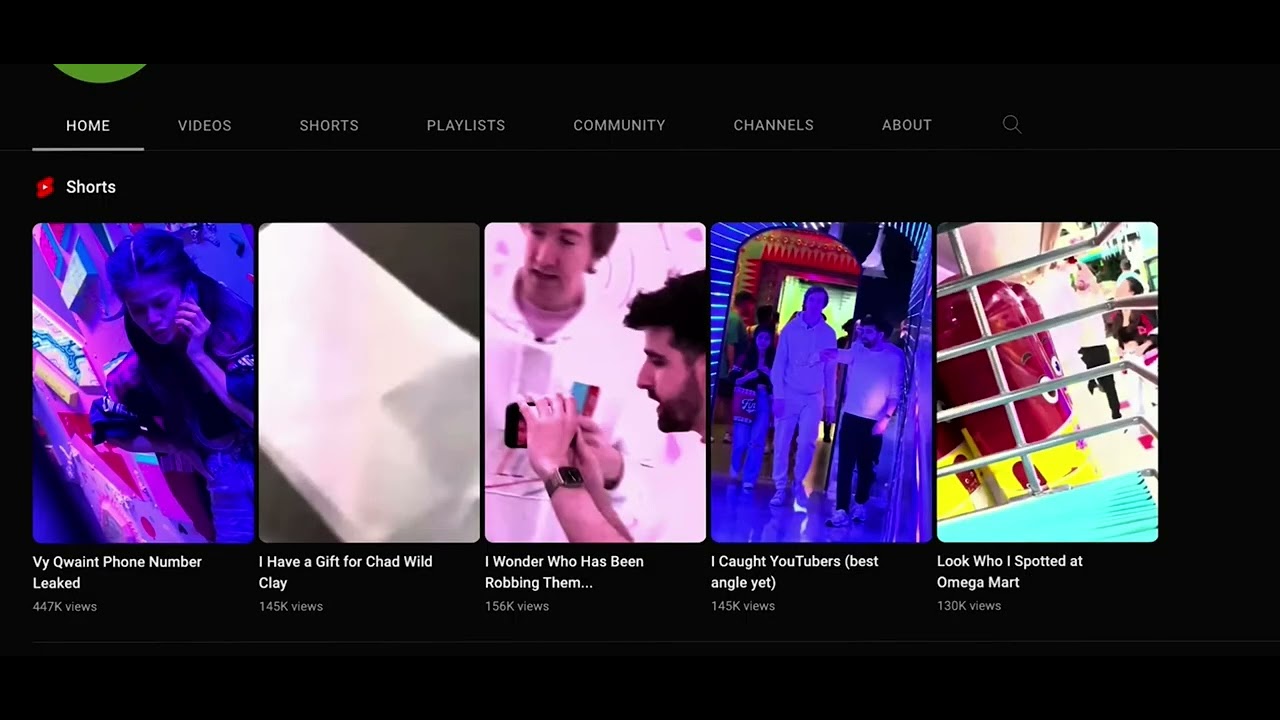Open the Videos tab
1280x720 pixels.
pos(205,125)
